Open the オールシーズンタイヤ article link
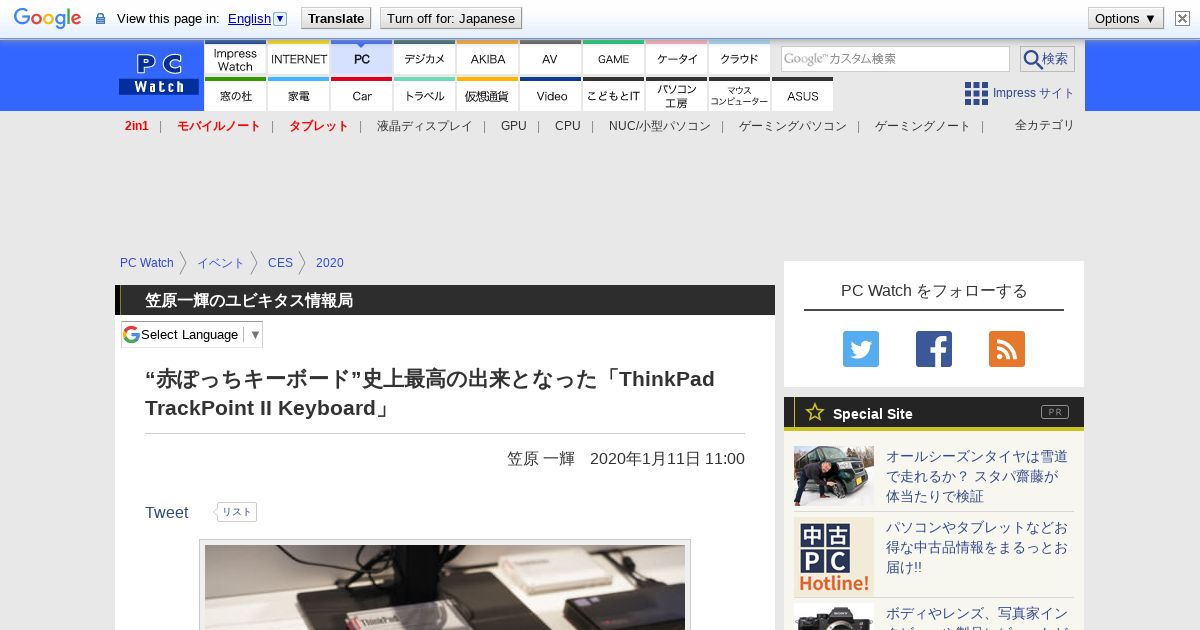 (x=977, y=476)
